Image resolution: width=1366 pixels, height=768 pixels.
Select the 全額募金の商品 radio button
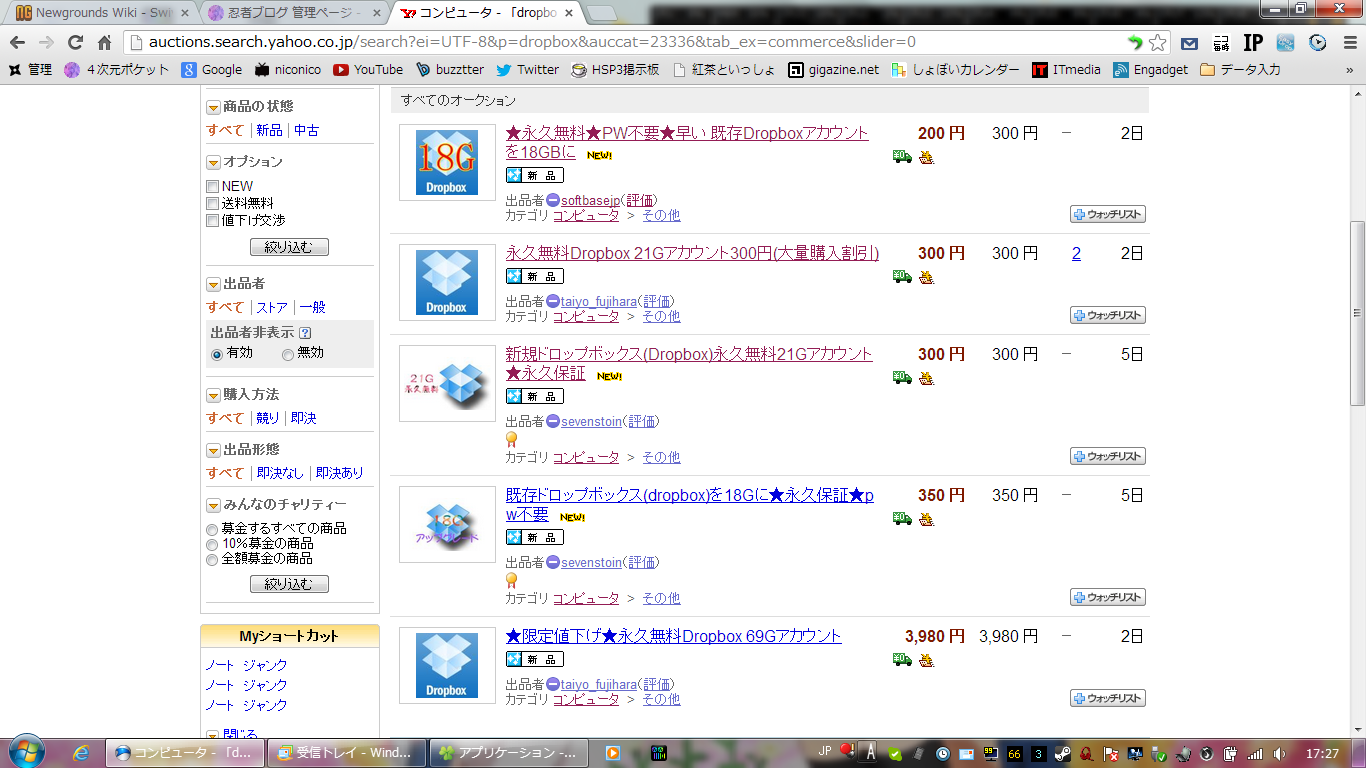click(x=212, y=559)
